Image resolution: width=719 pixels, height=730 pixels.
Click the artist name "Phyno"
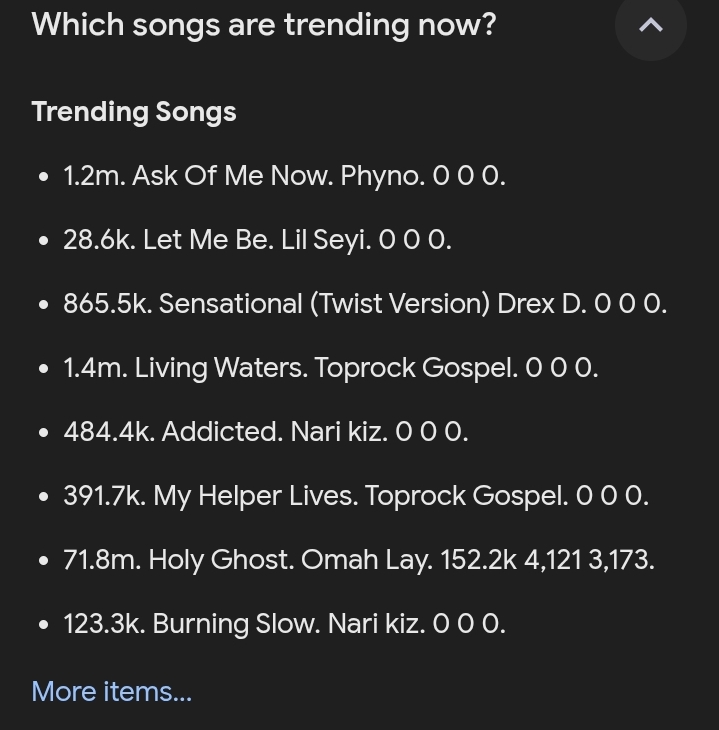coord(381,176)
